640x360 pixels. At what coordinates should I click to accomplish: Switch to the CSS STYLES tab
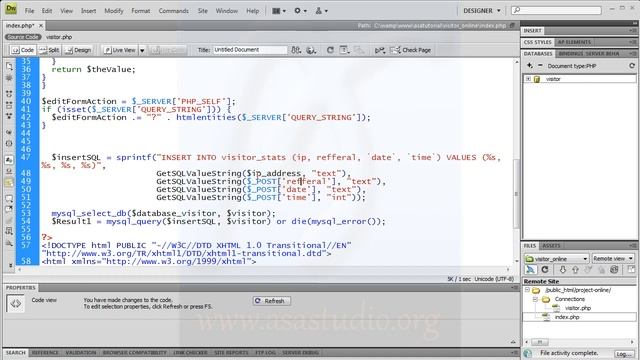[x=538, y=42]
